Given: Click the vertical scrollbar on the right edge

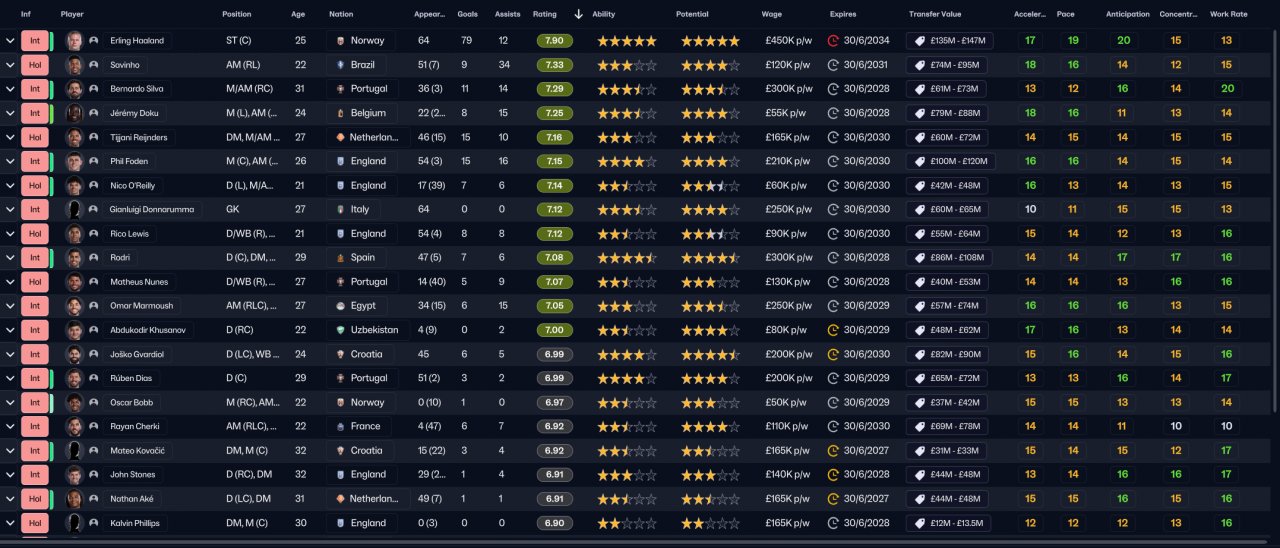Looking at the screenshot, I should (1275, 220).
